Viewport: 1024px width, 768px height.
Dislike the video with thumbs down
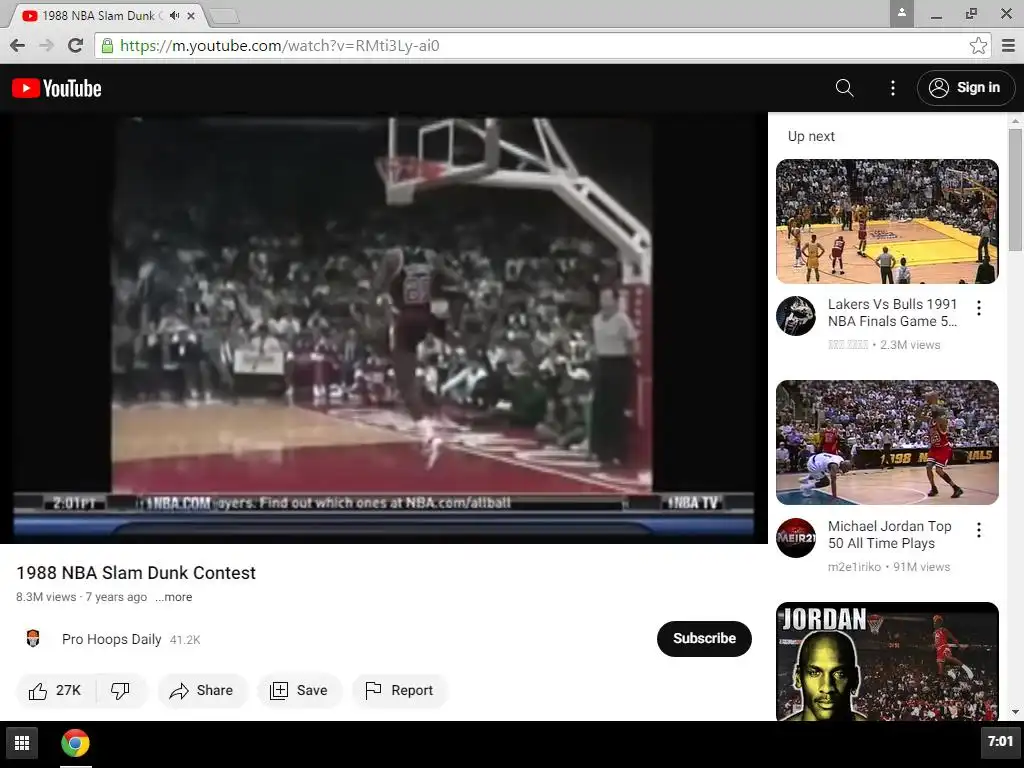click(x=121, y=690)
